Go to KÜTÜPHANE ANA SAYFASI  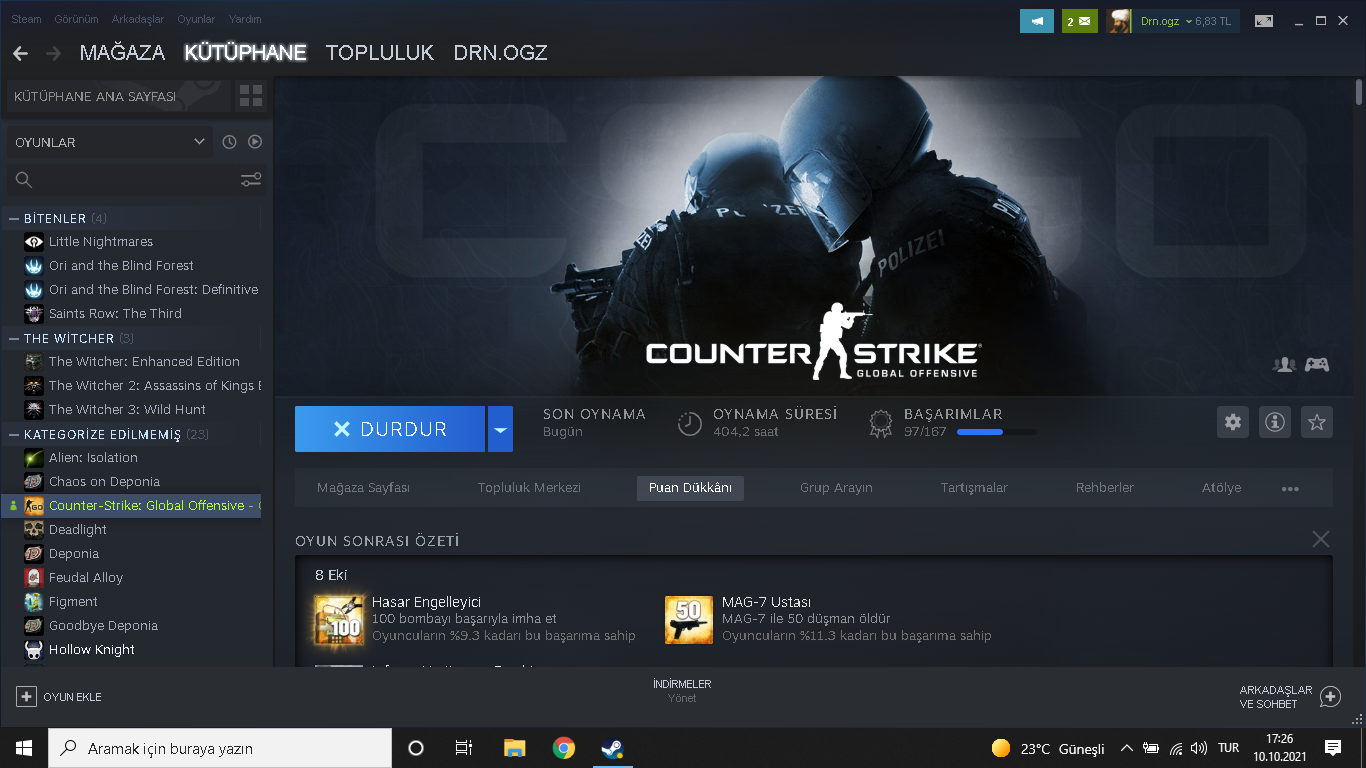coord(117,96)
